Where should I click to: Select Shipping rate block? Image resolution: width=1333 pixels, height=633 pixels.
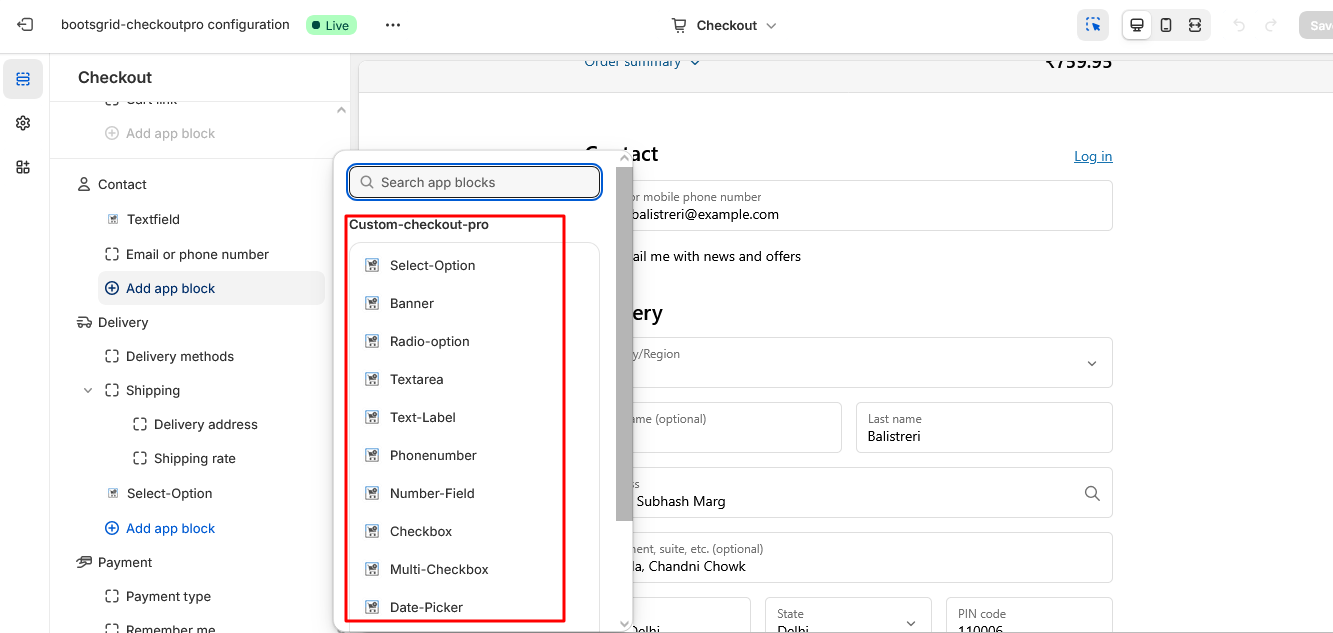[195, 458]
